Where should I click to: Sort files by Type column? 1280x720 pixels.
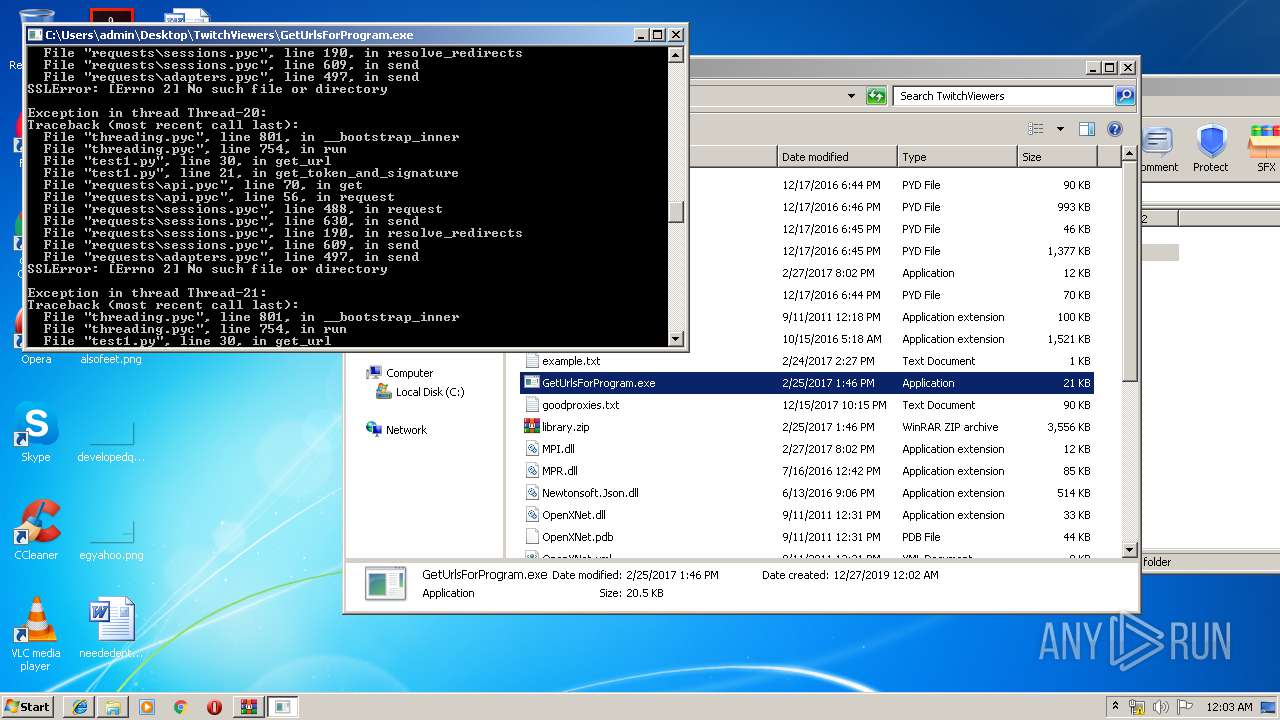pos(957,157)
